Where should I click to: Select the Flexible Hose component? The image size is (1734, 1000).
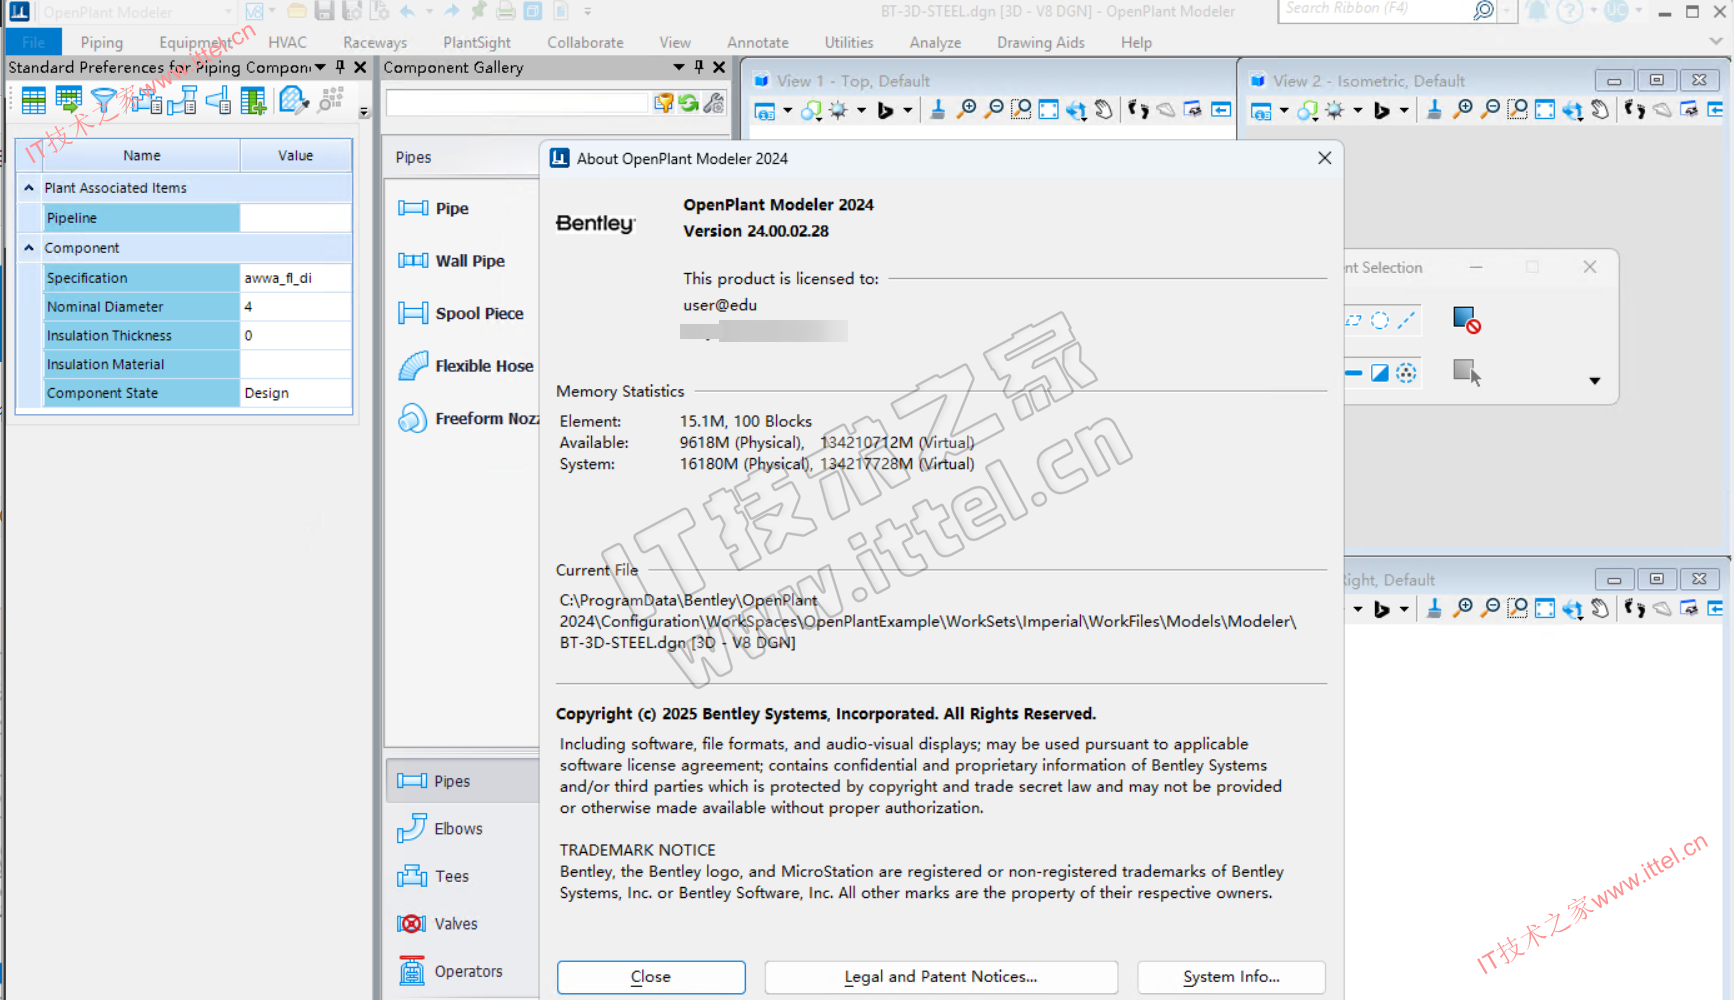pyautogui.click(x=484, y=366)
